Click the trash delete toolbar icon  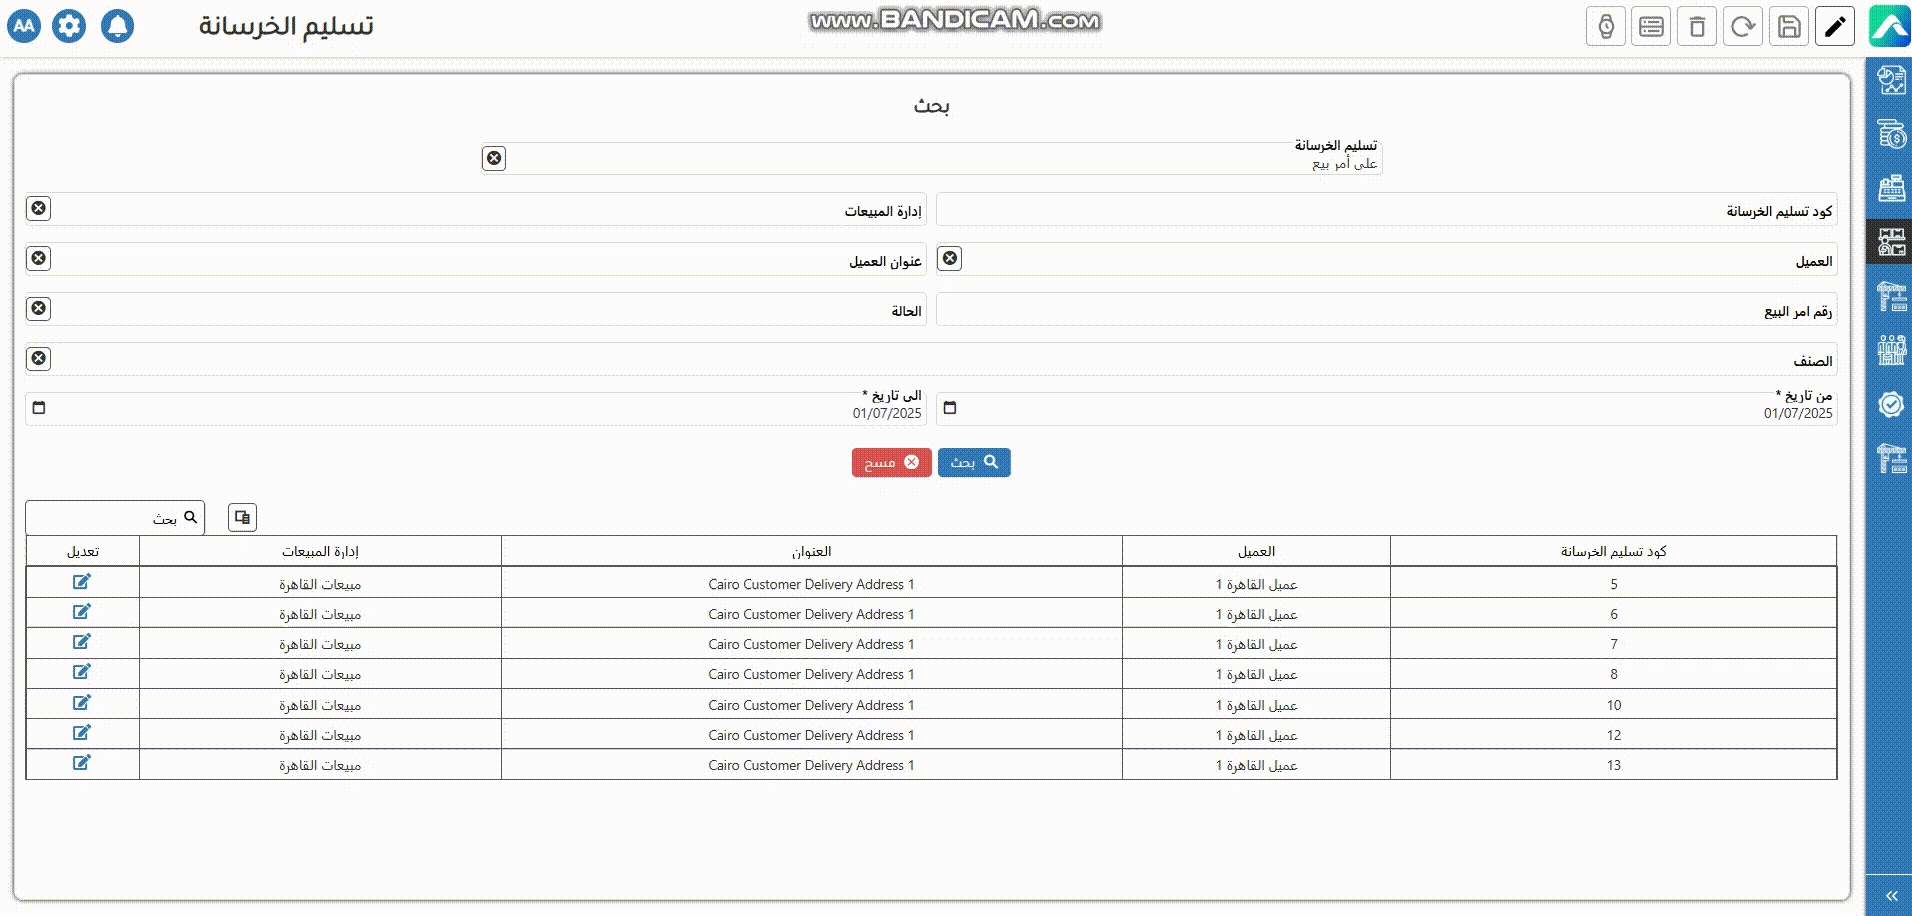coord(1697,27)
